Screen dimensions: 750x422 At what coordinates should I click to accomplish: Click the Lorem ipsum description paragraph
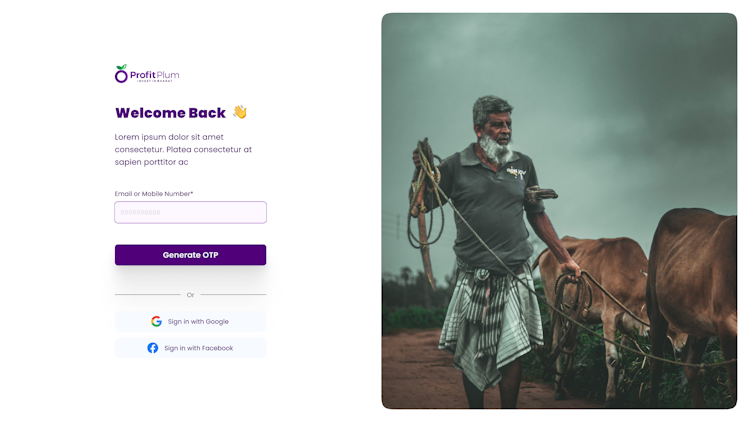pyautogui.click(x=183, y=149)
